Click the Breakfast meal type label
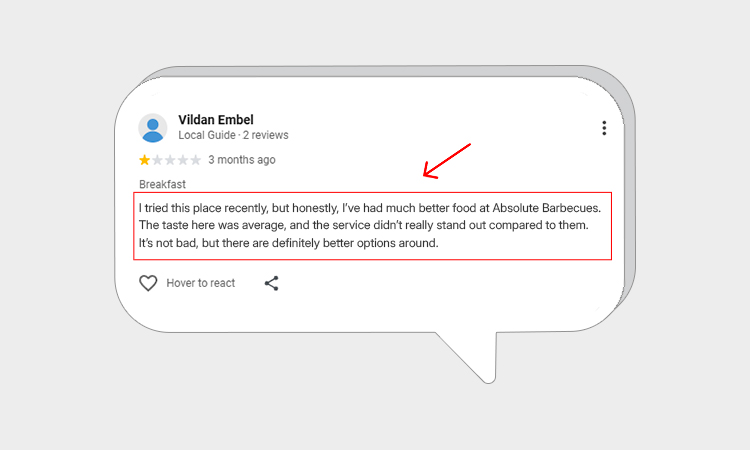The image size is (750, 450). tap(162, 184)
